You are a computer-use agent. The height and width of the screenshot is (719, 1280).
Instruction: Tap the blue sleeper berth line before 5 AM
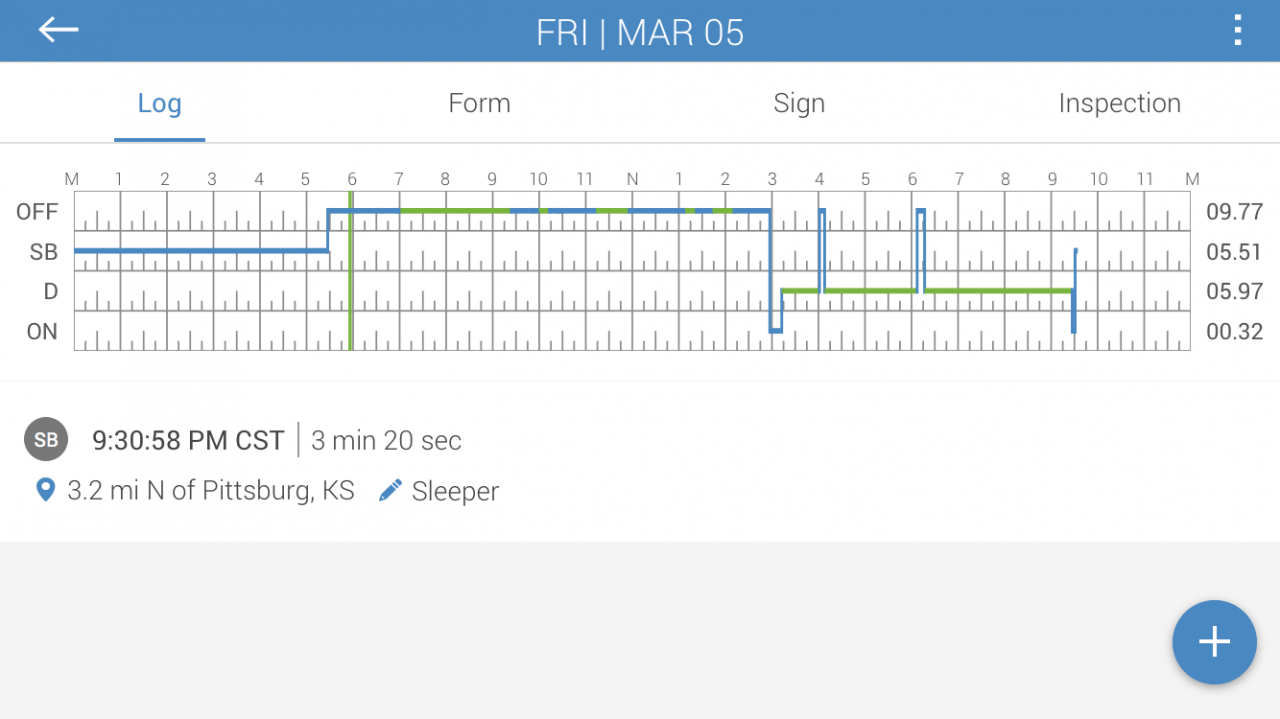tap(201, 251)
